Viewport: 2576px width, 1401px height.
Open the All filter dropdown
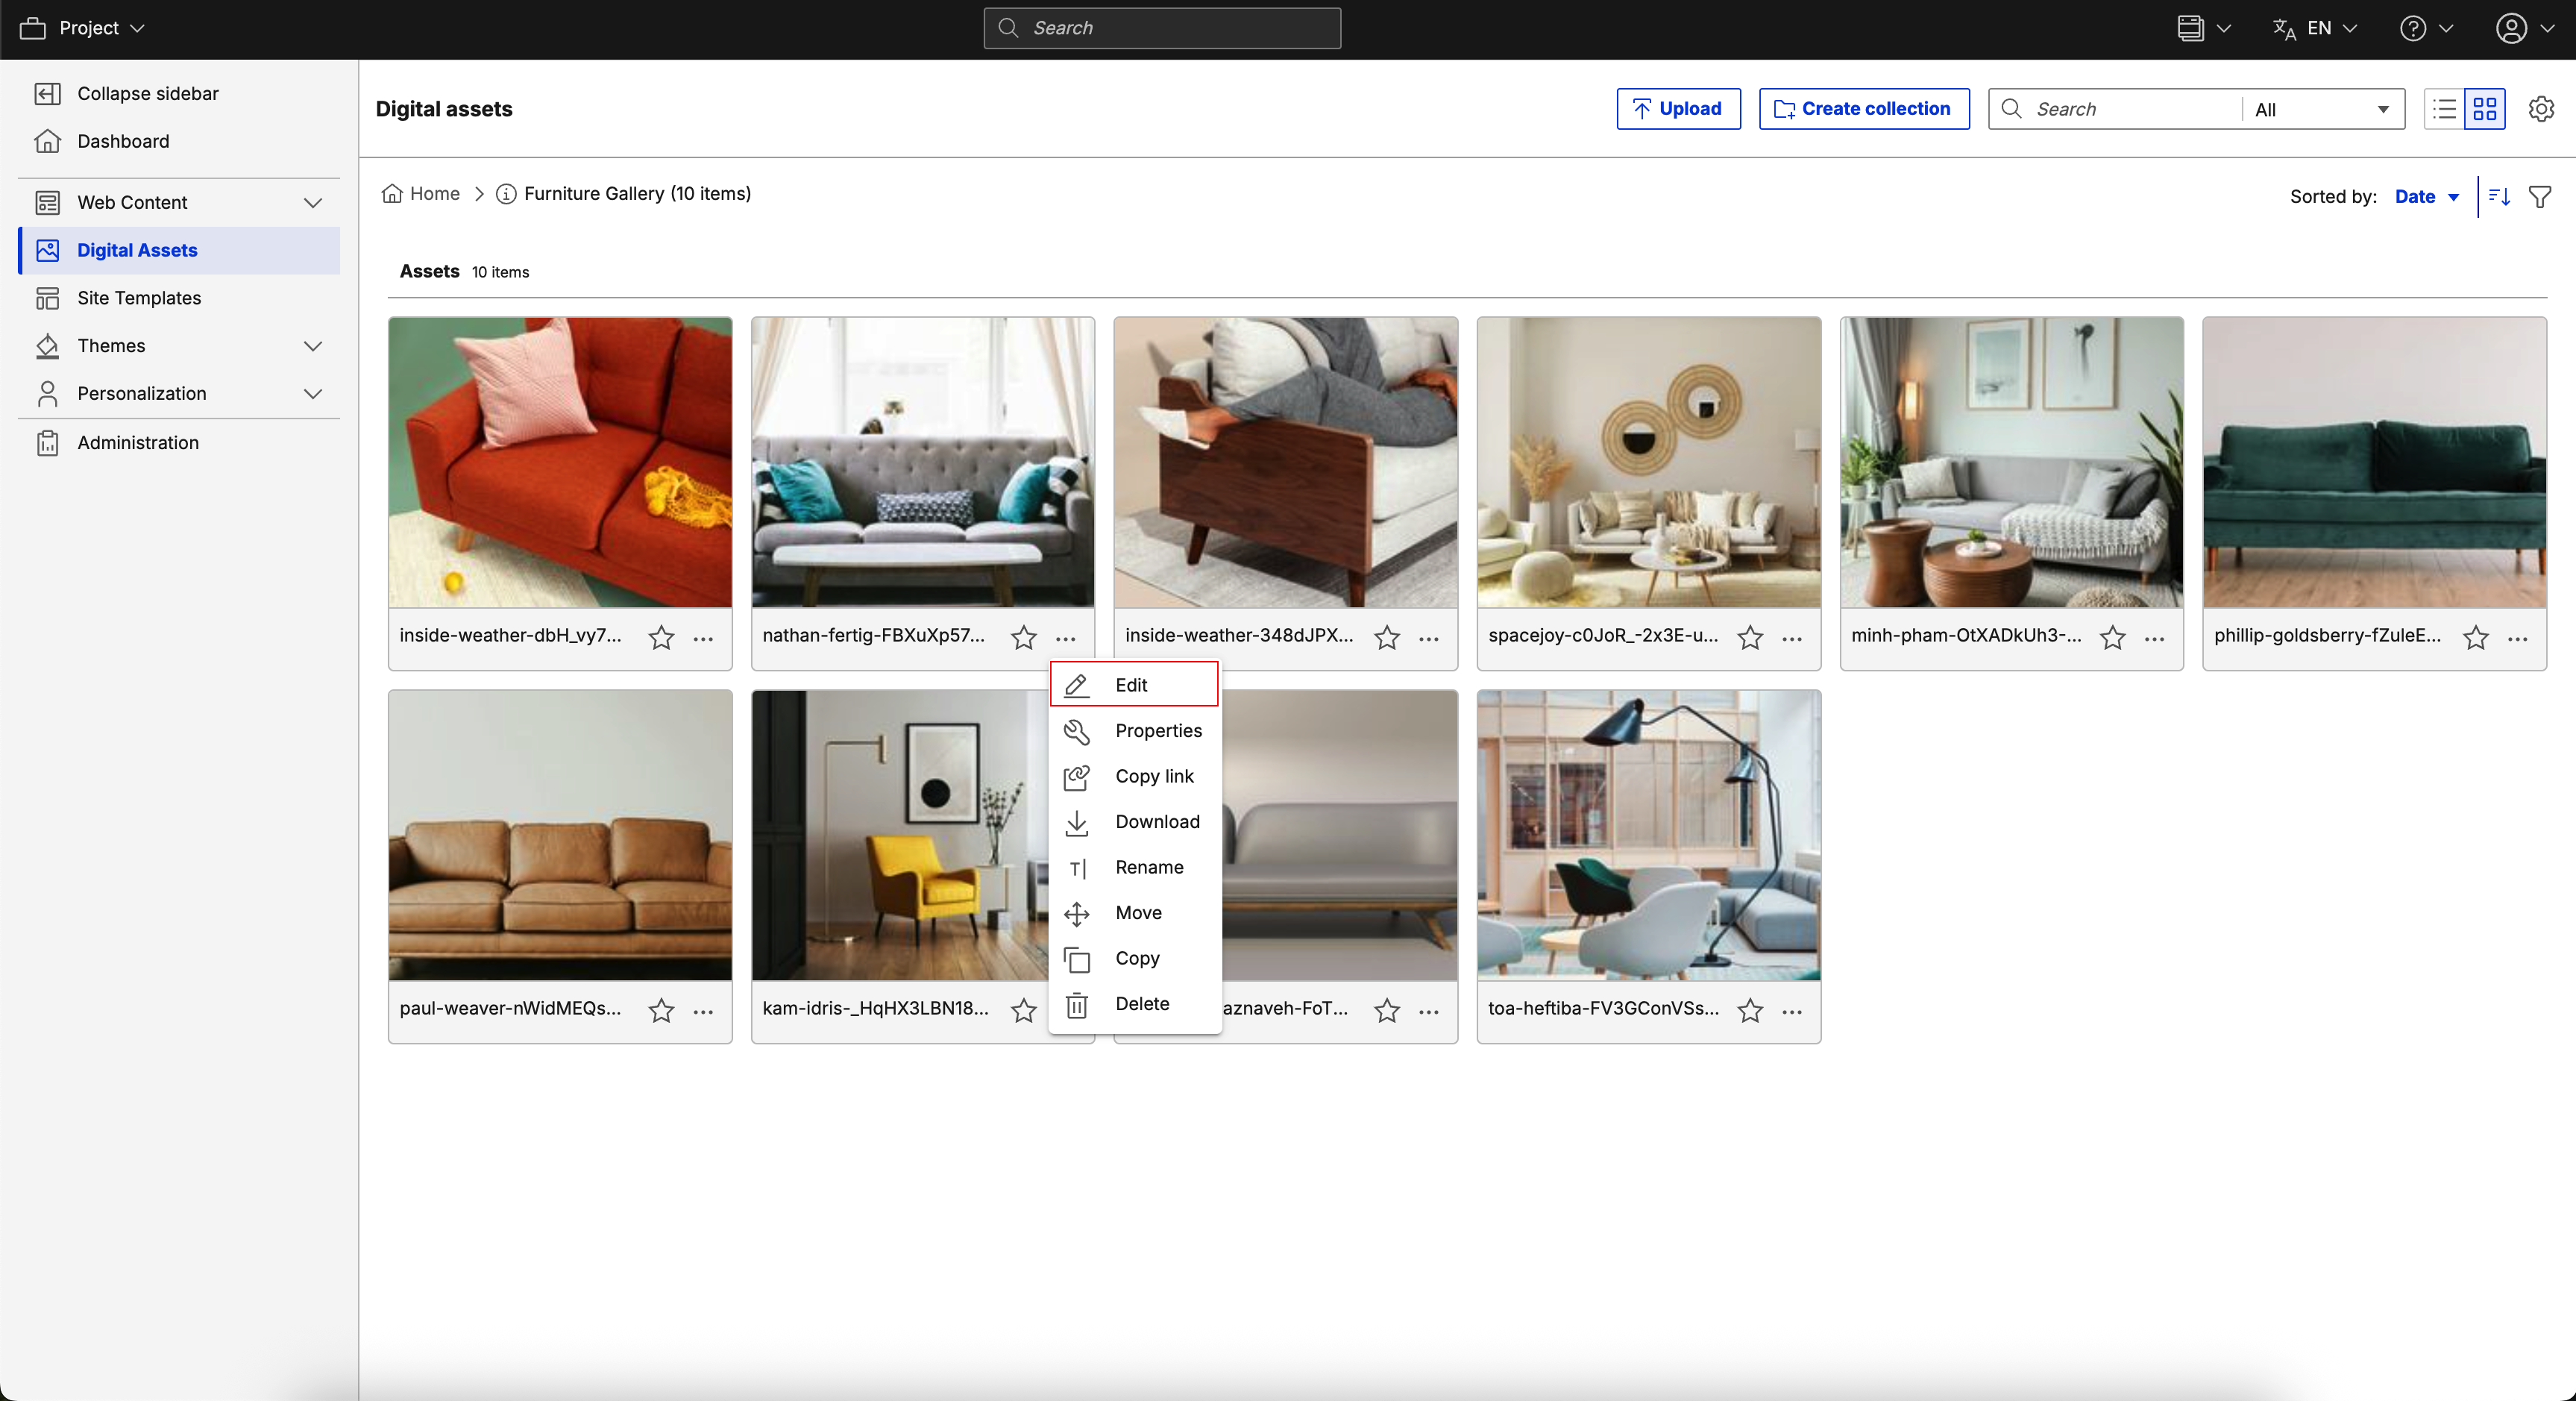coord(2320,109)
